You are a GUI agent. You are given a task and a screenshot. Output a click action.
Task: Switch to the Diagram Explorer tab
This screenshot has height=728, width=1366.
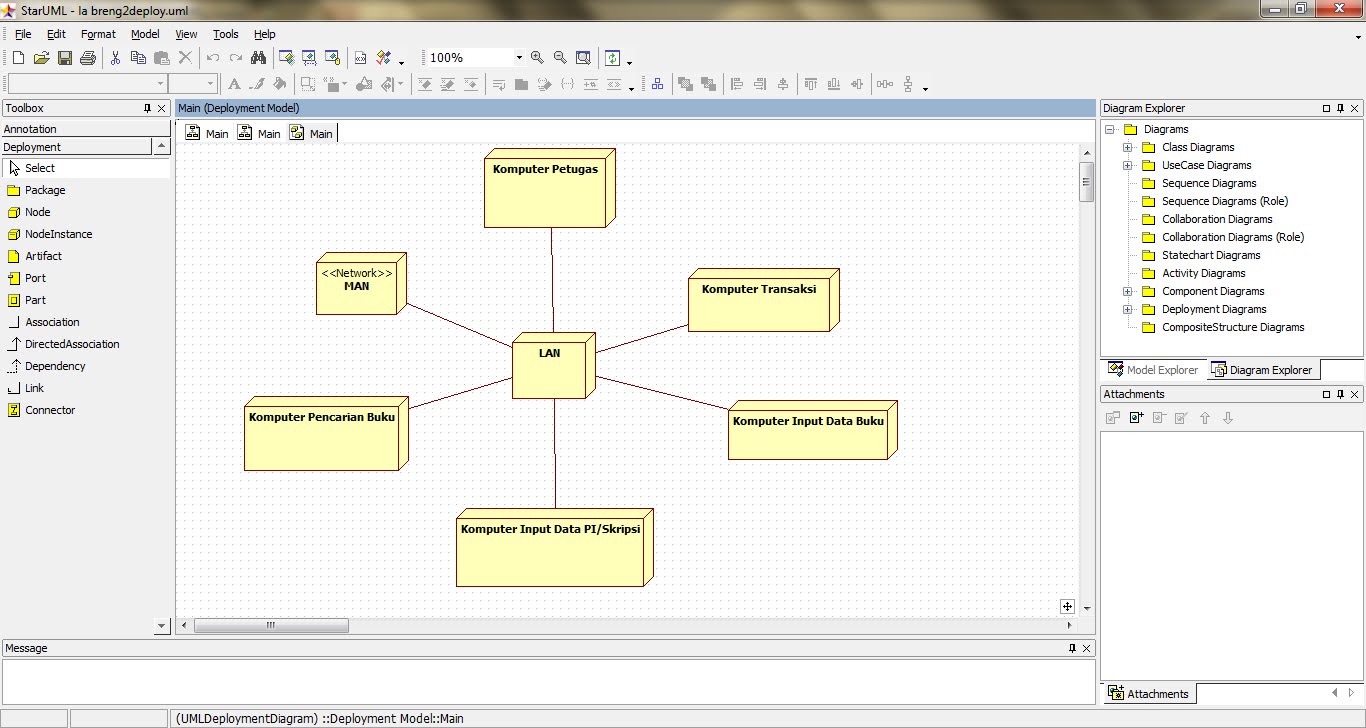1262,370
